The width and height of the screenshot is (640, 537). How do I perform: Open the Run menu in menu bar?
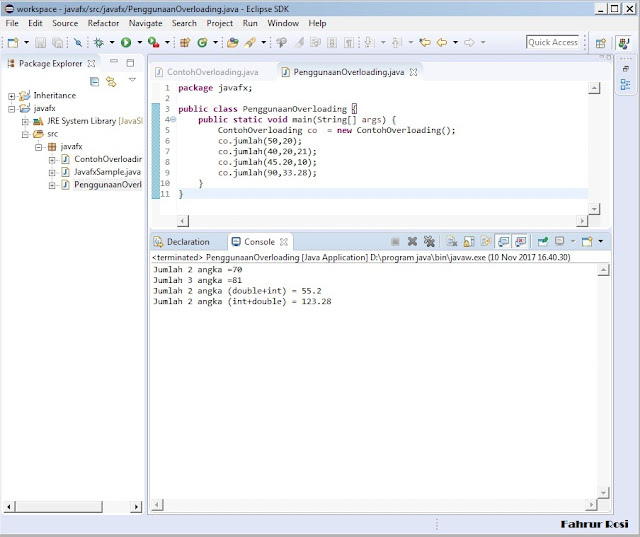point(250,23)
